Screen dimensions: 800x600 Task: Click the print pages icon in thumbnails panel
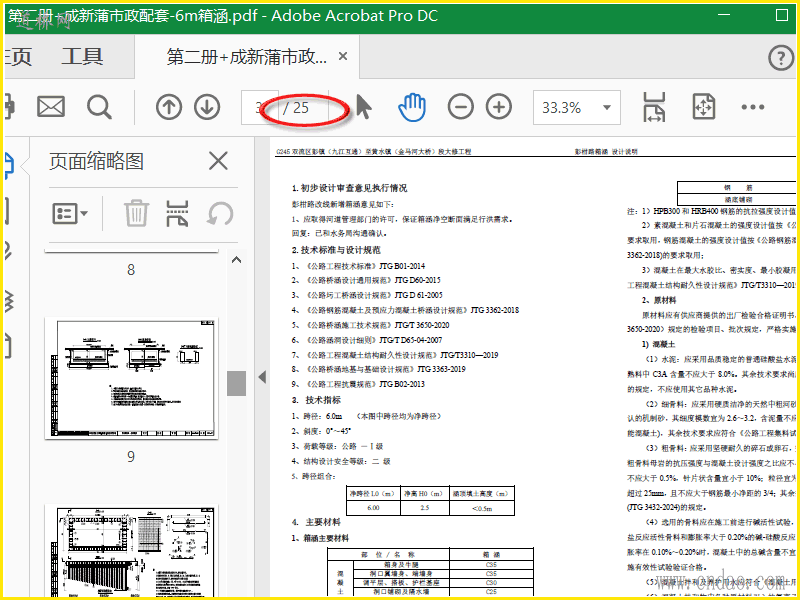pyautogui.click(x=178, y=213)
